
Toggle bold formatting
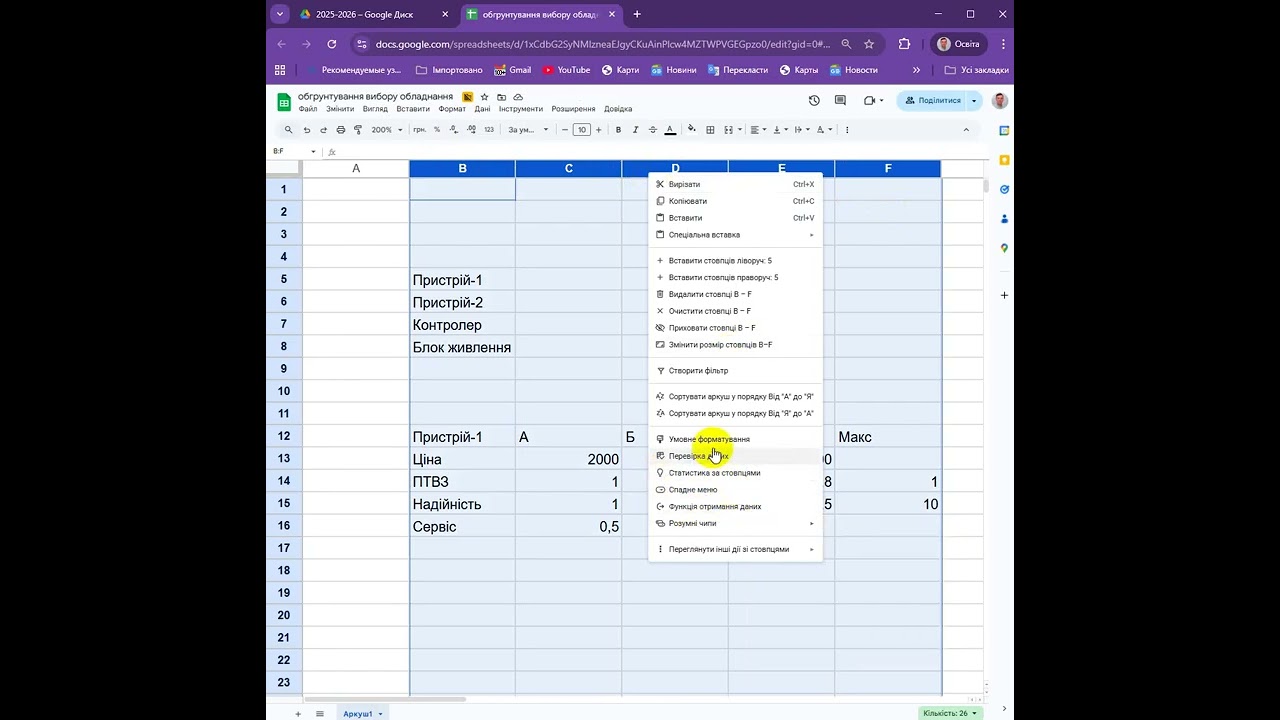point(618,130)
